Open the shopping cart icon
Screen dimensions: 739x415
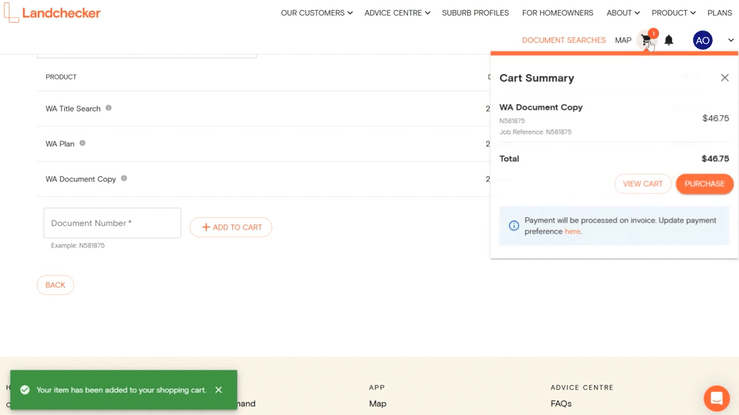[x=647, y=41]
